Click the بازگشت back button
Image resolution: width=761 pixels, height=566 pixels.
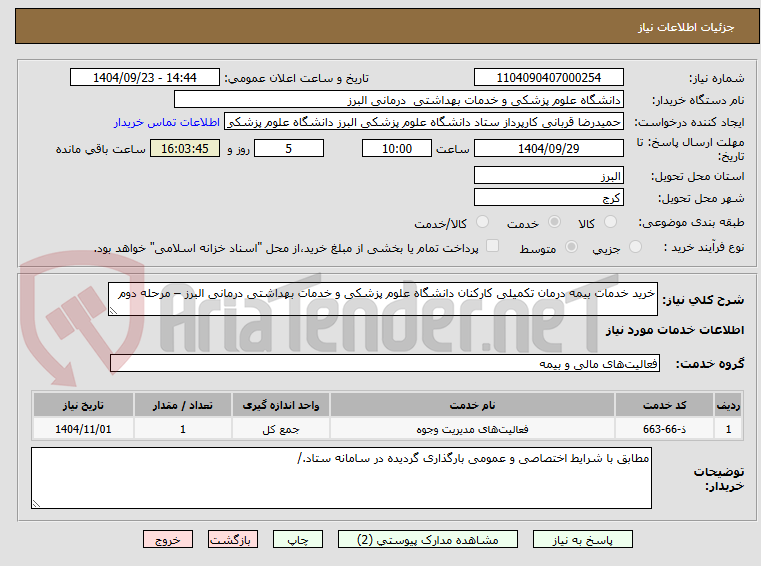click(x=232, y=539)
